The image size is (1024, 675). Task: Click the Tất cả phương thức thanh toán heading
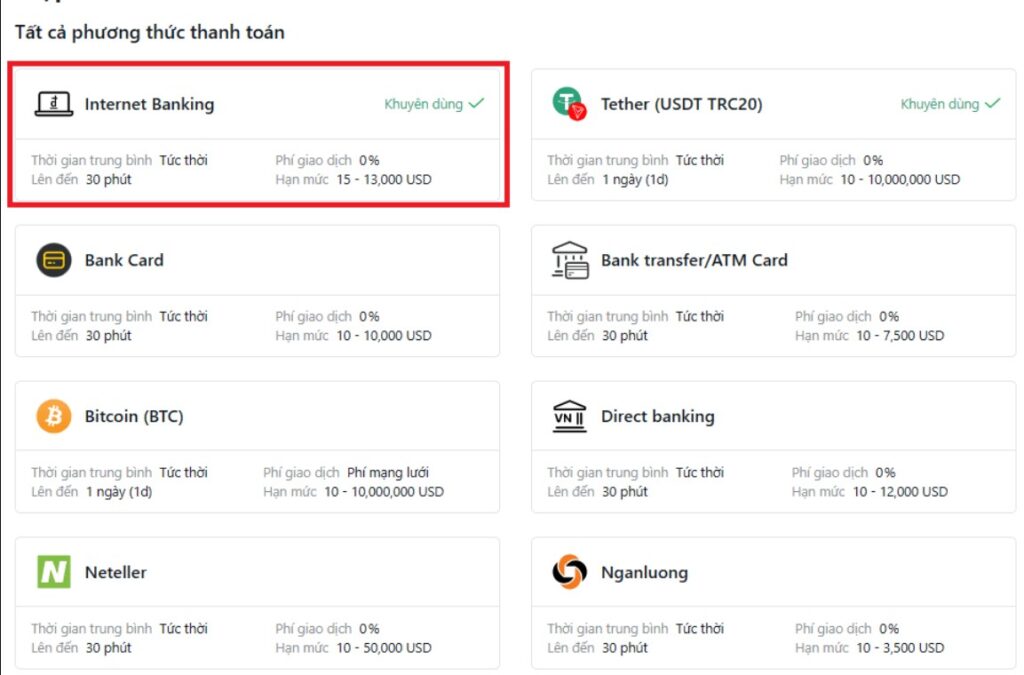(151, 32)
